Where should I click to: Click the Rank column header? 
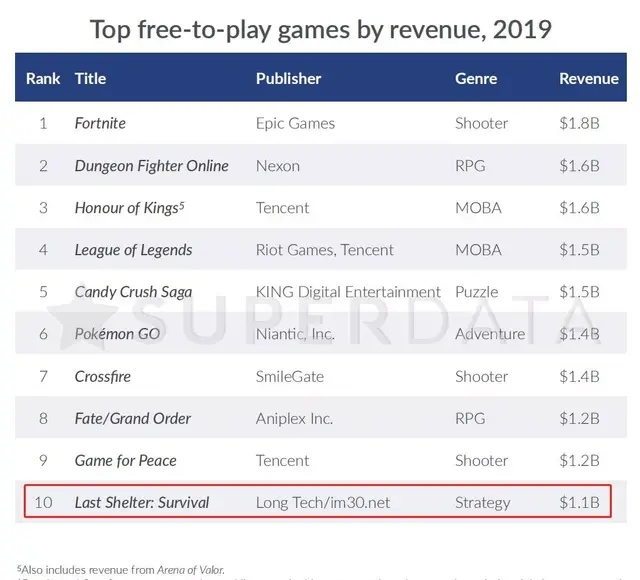(x=43, y=78)
